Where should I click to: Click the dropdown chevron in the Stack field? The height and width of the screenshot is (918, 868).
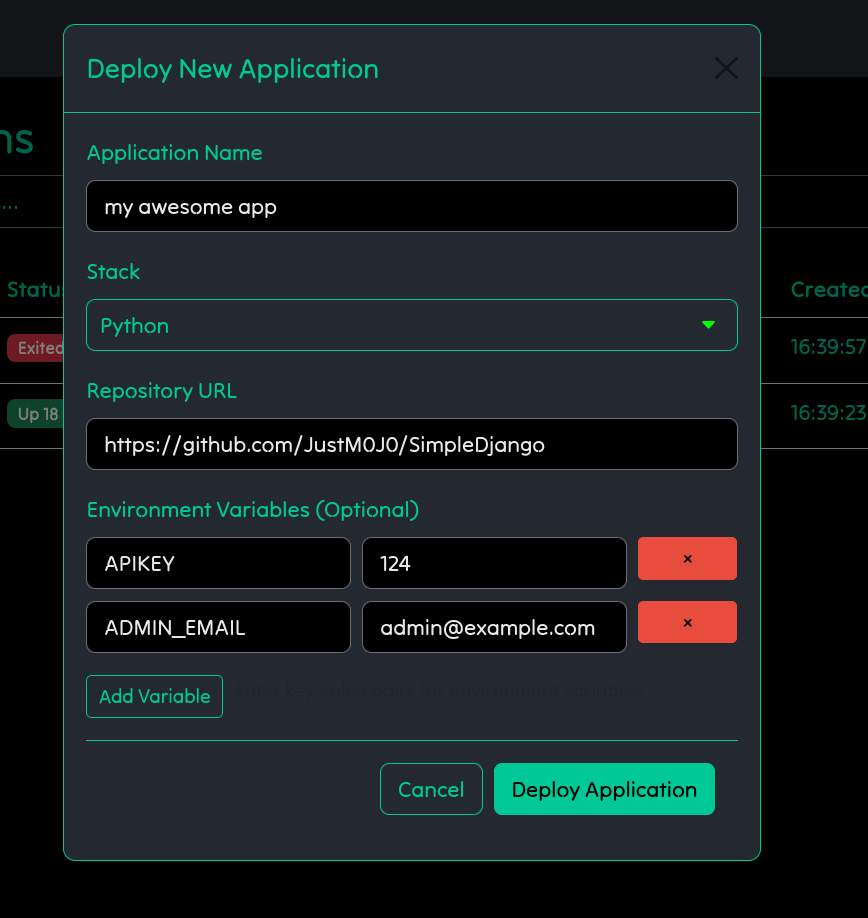[x=709, y=325]
